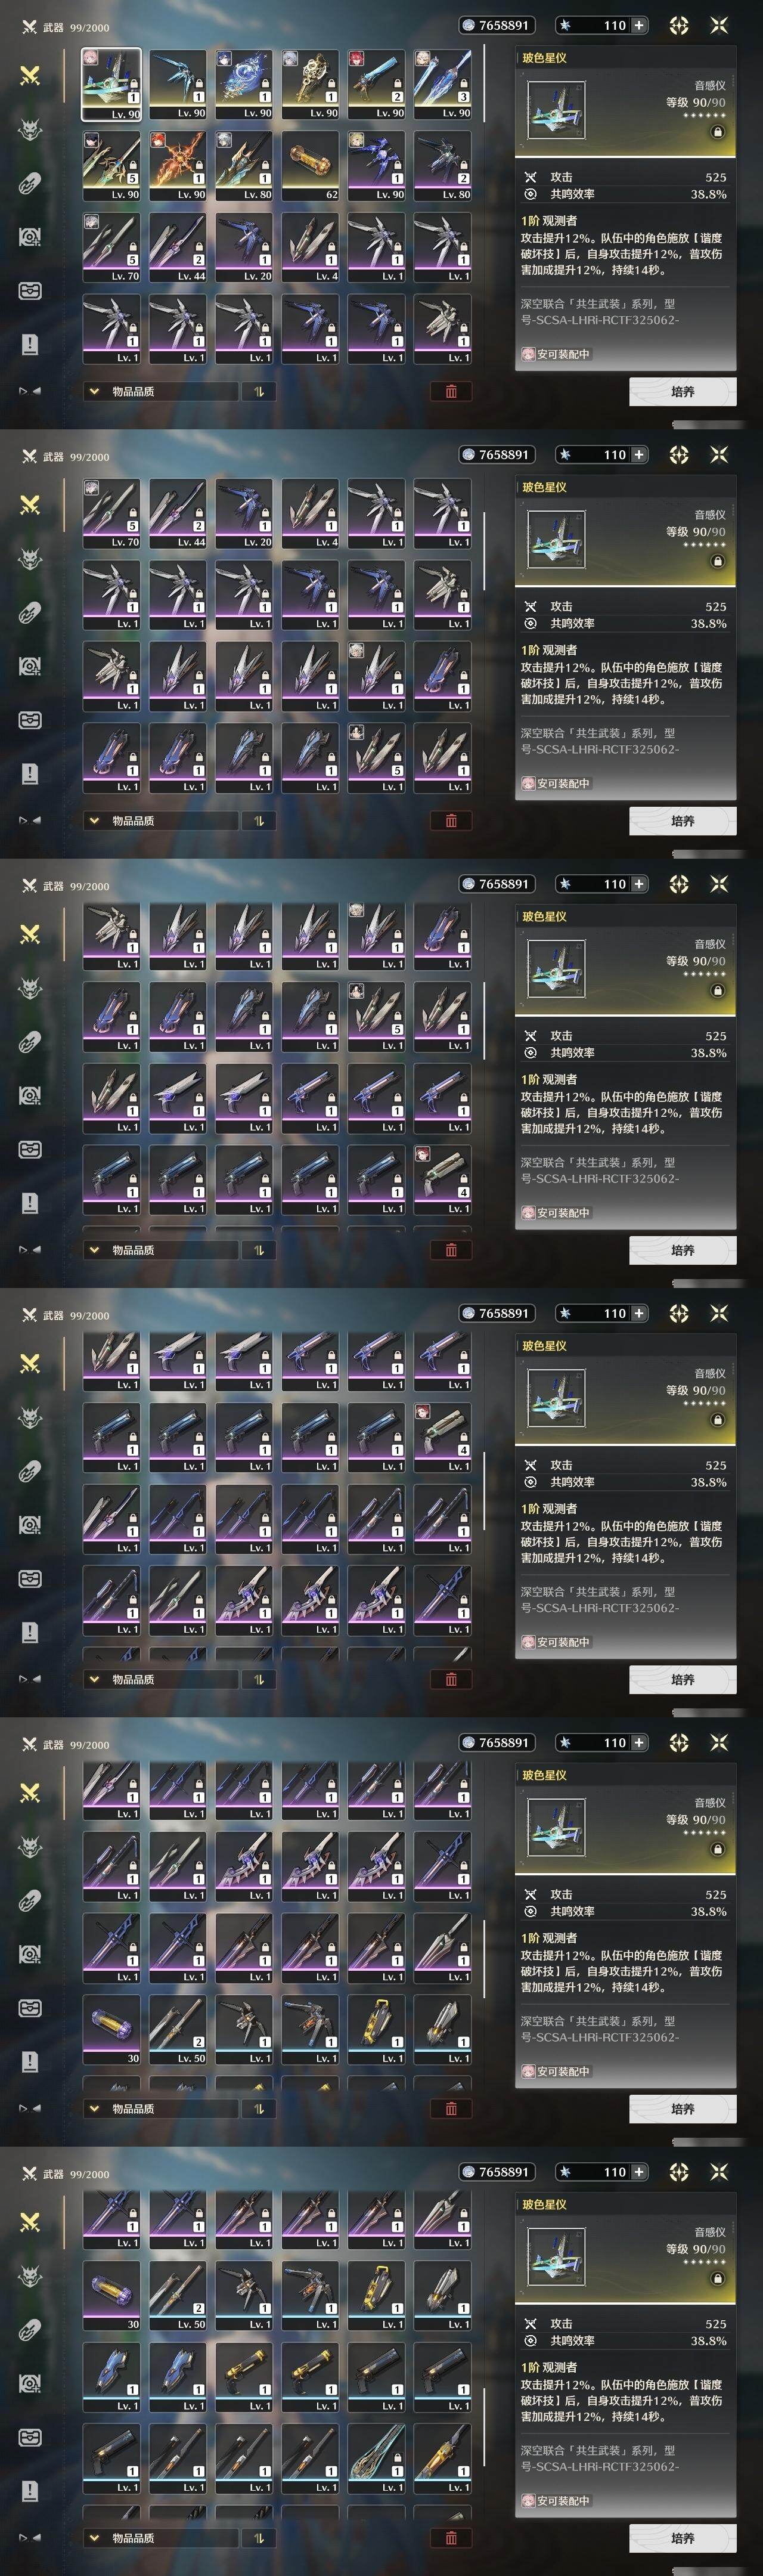Toggle the lock on topmost 玻色星仪 detail card
The image size is (763, 2576).
(x=718, y=132)
